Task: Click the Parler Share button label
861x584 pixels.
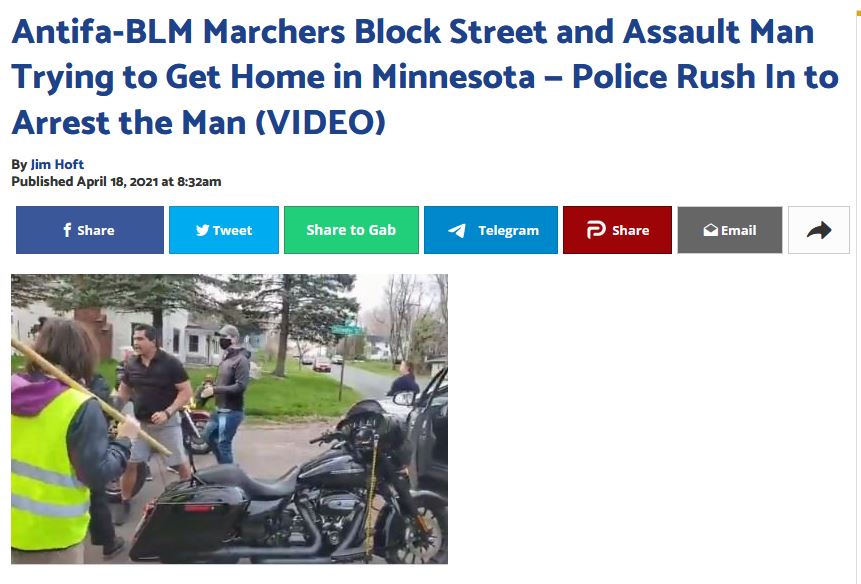Action: point(630,230)
